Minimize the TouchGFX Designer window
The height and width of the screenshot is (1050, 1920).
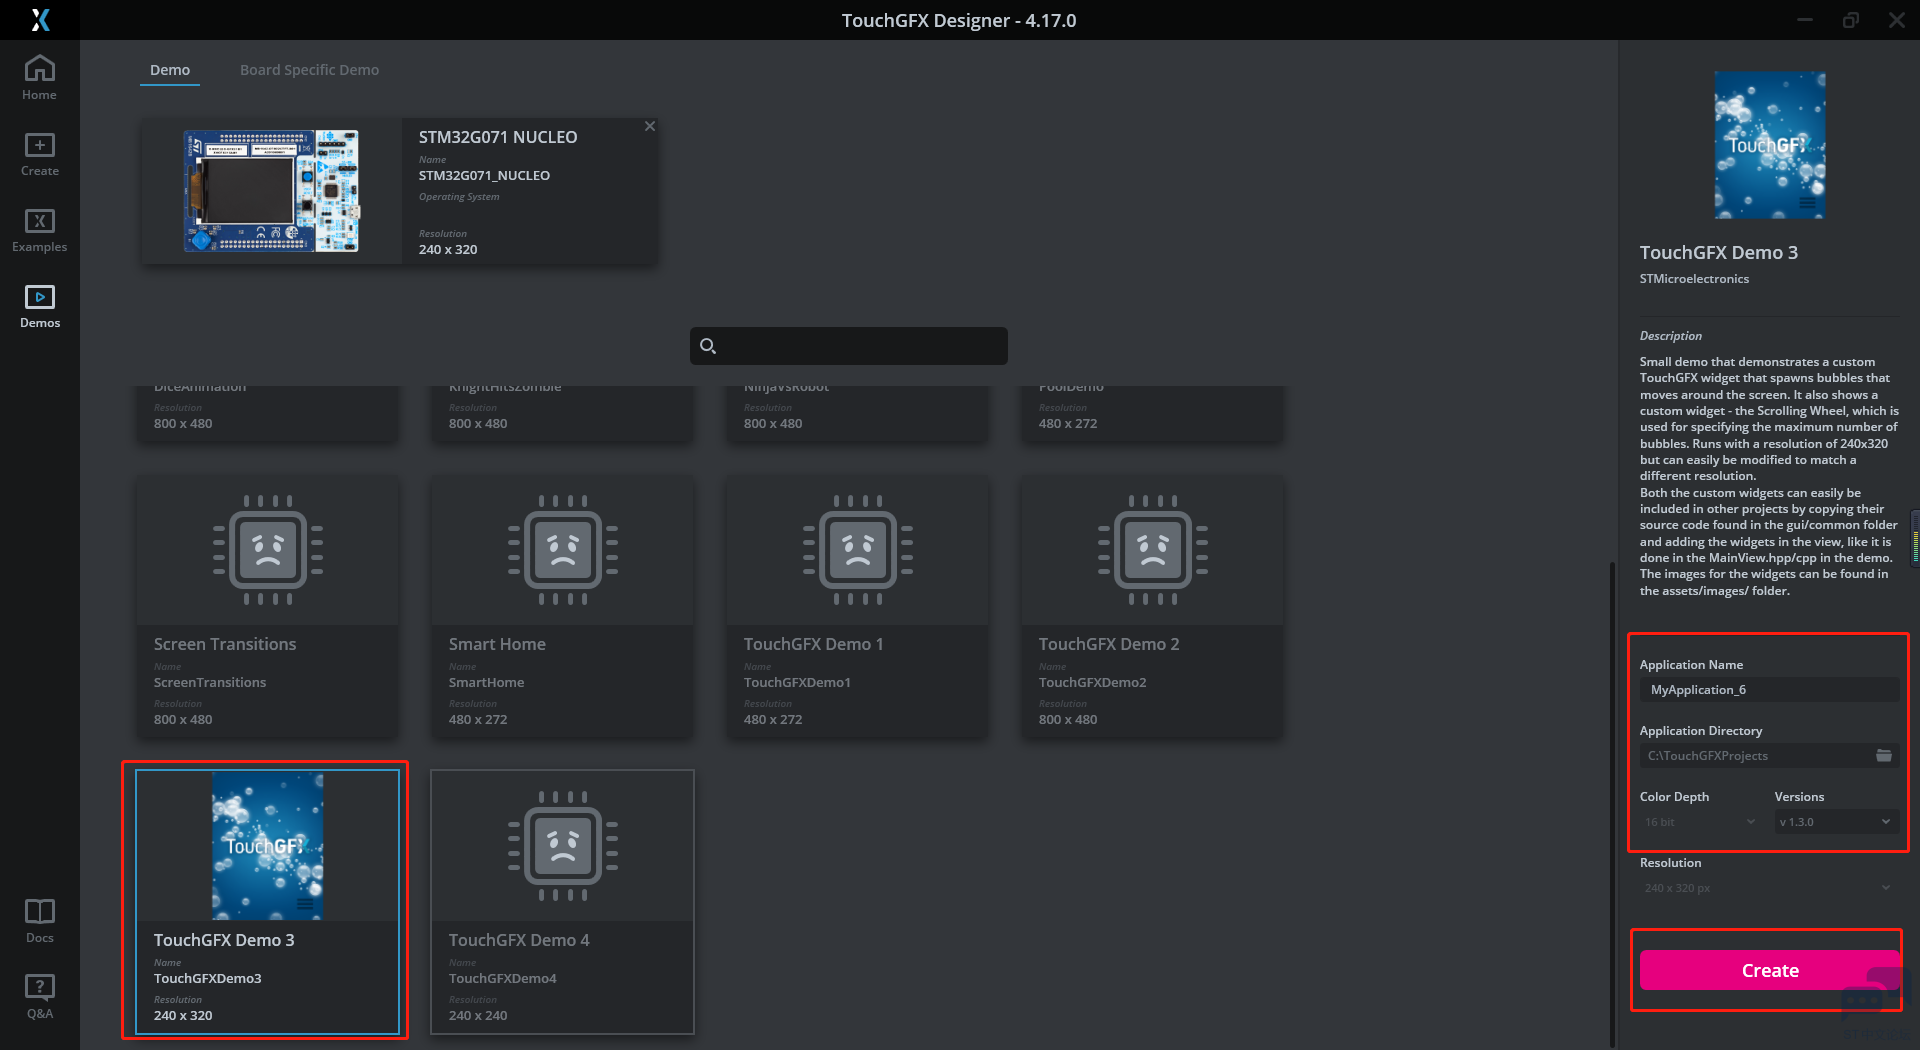pyautogui.click(x=1805, y=20)
